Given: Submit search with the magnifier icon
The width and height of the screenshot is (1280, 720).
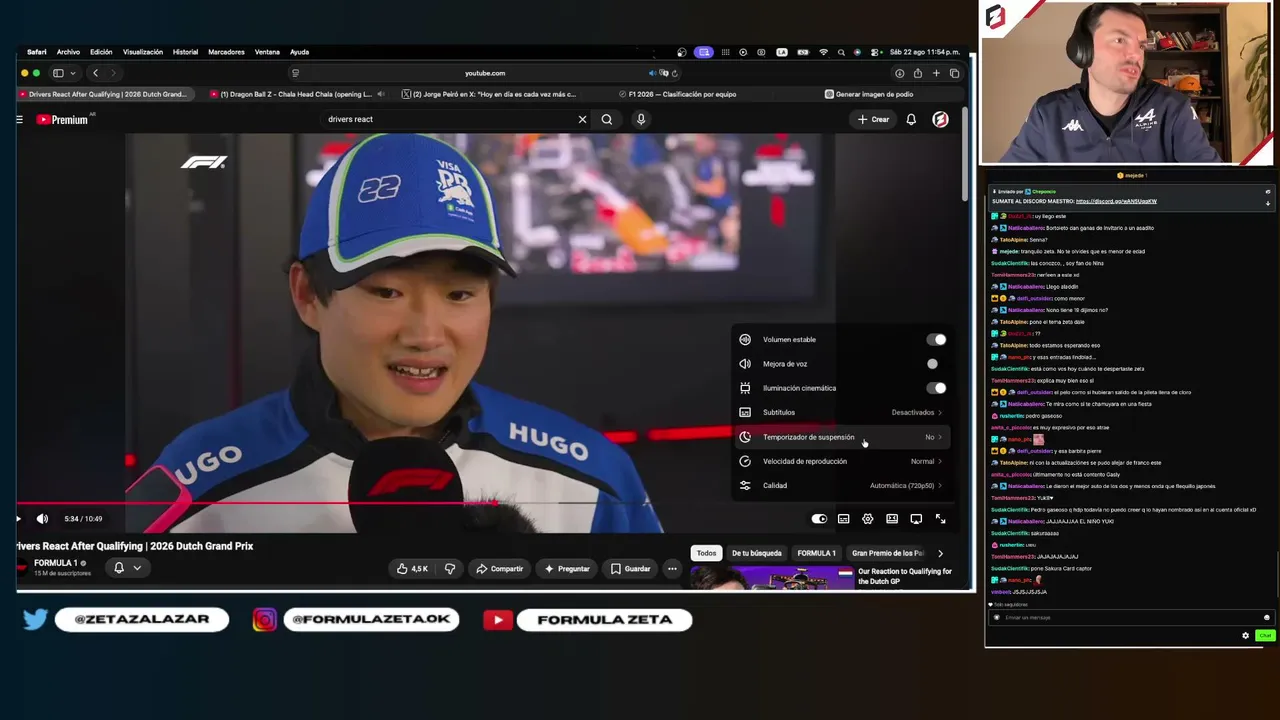Looking at the screenshot, I should coord(607,120).
